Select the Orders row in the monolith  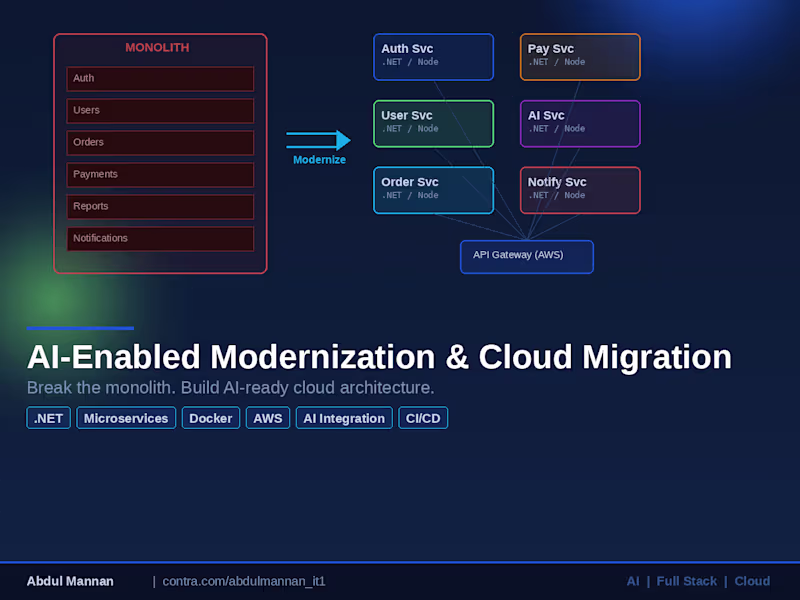(160, 143)
